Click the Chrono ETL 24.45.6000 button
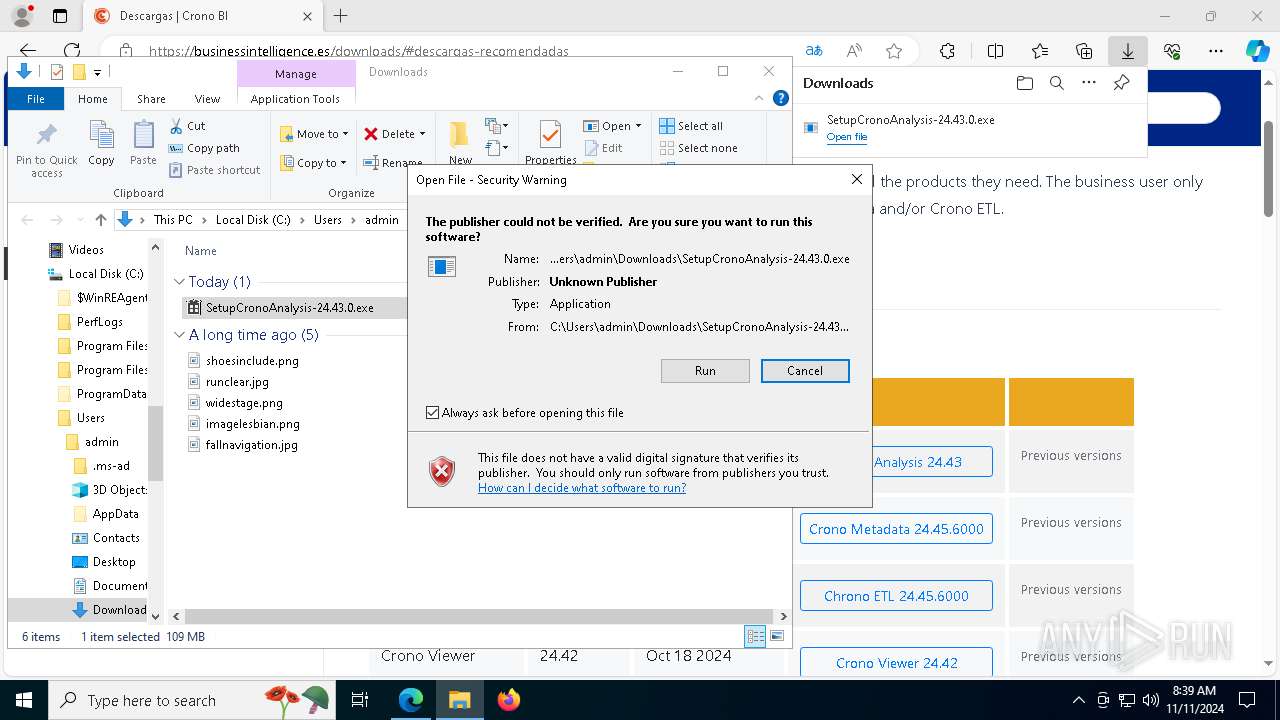Image resolution: width=1280 pixels, height=720 pixels. coord(896,596)
